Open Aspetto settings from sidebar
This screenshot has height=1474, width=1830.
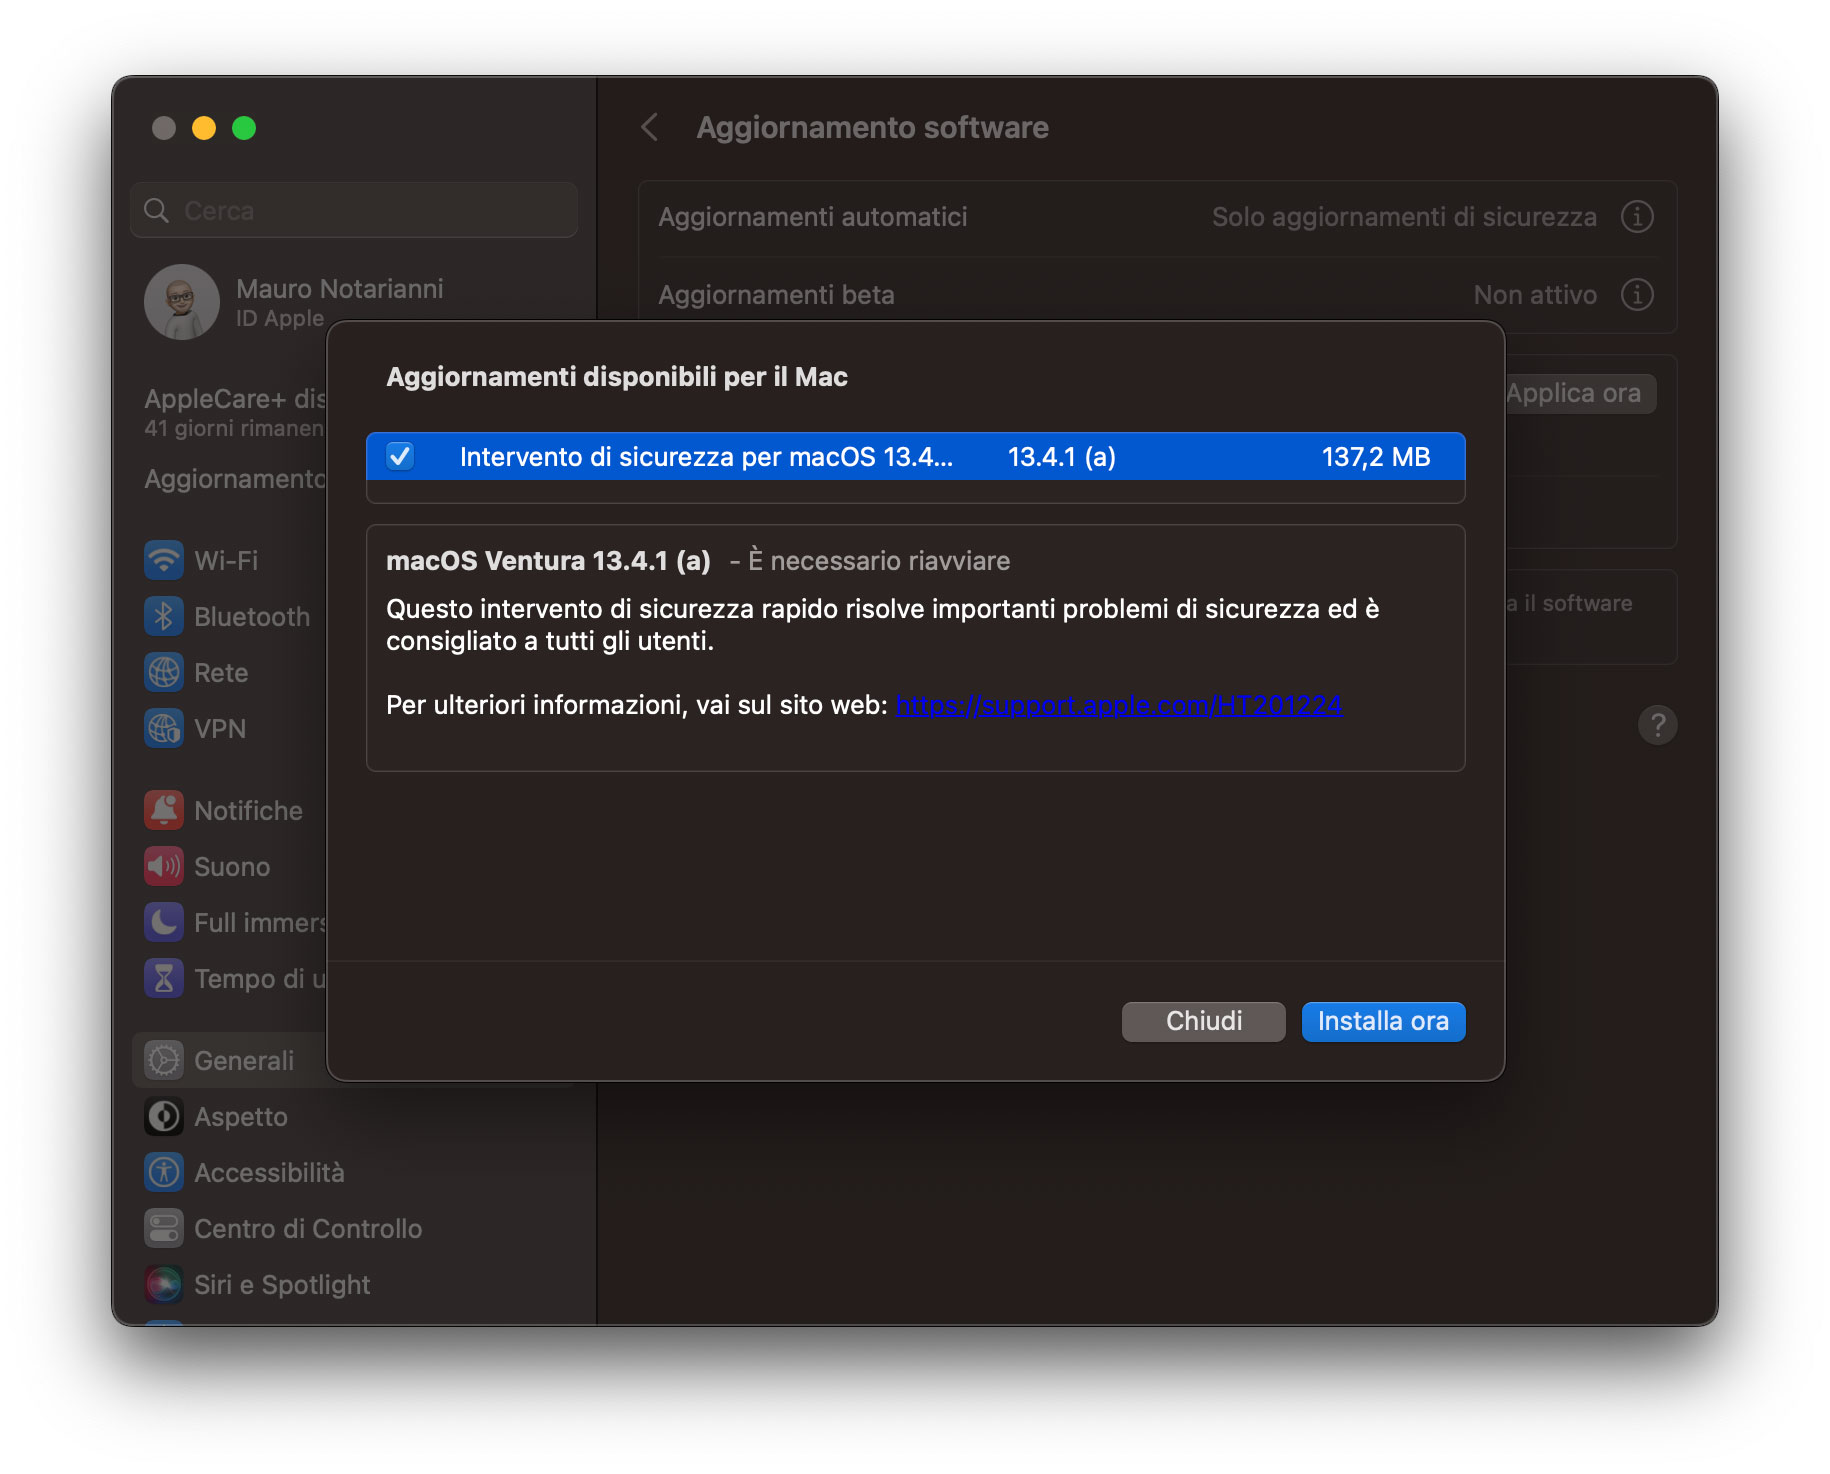tap(164, 1116)
